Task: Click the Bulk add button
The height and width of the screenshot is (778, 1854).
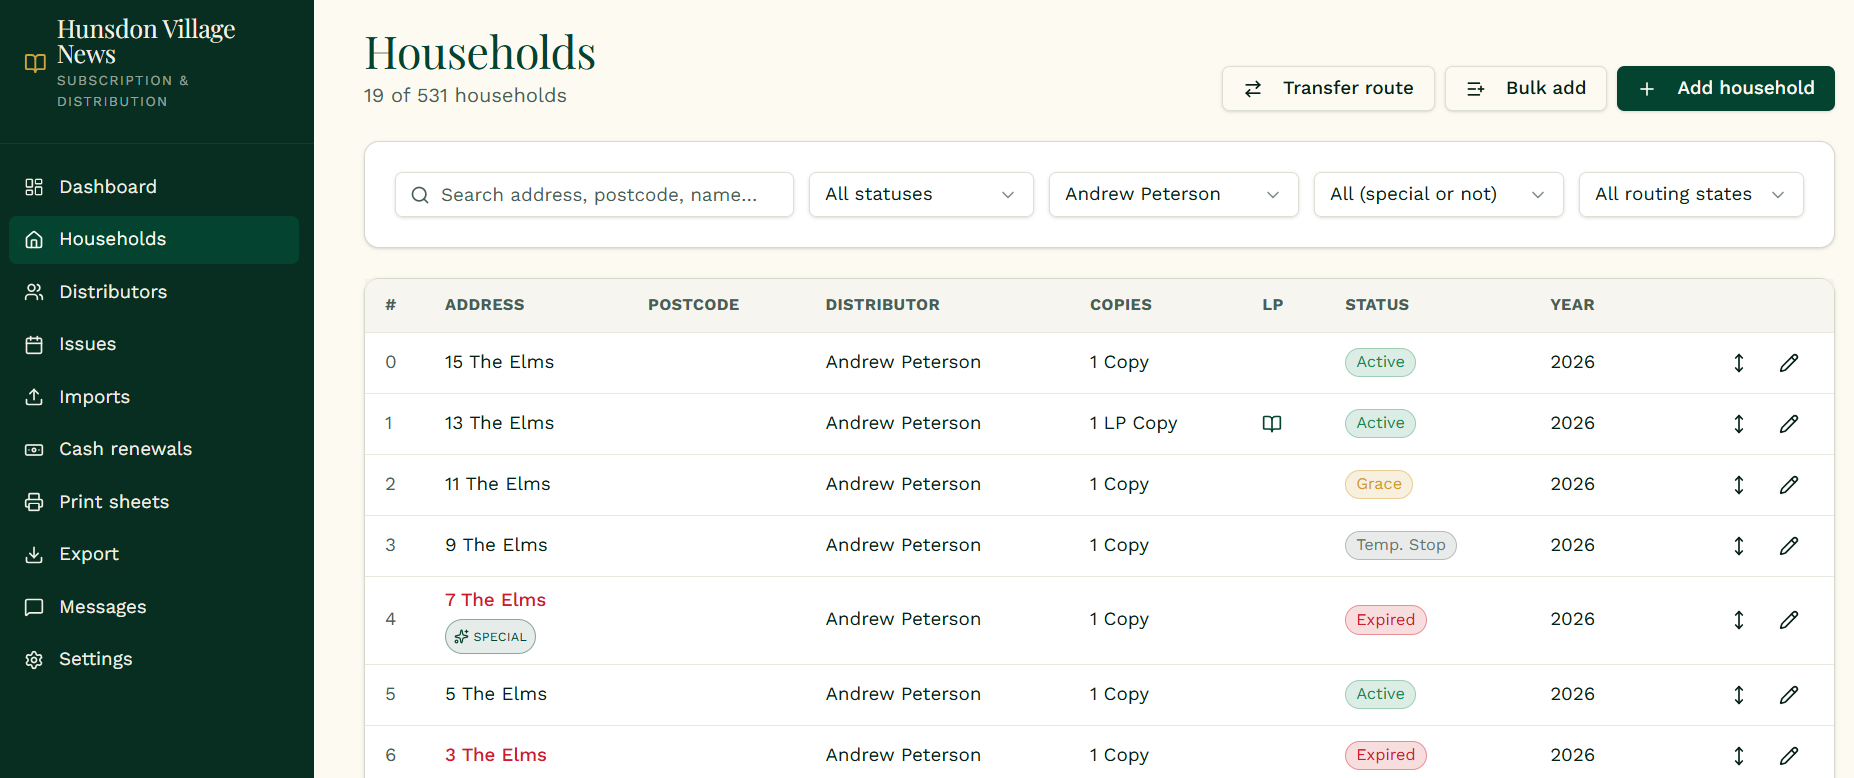Action: [1526, 88]
